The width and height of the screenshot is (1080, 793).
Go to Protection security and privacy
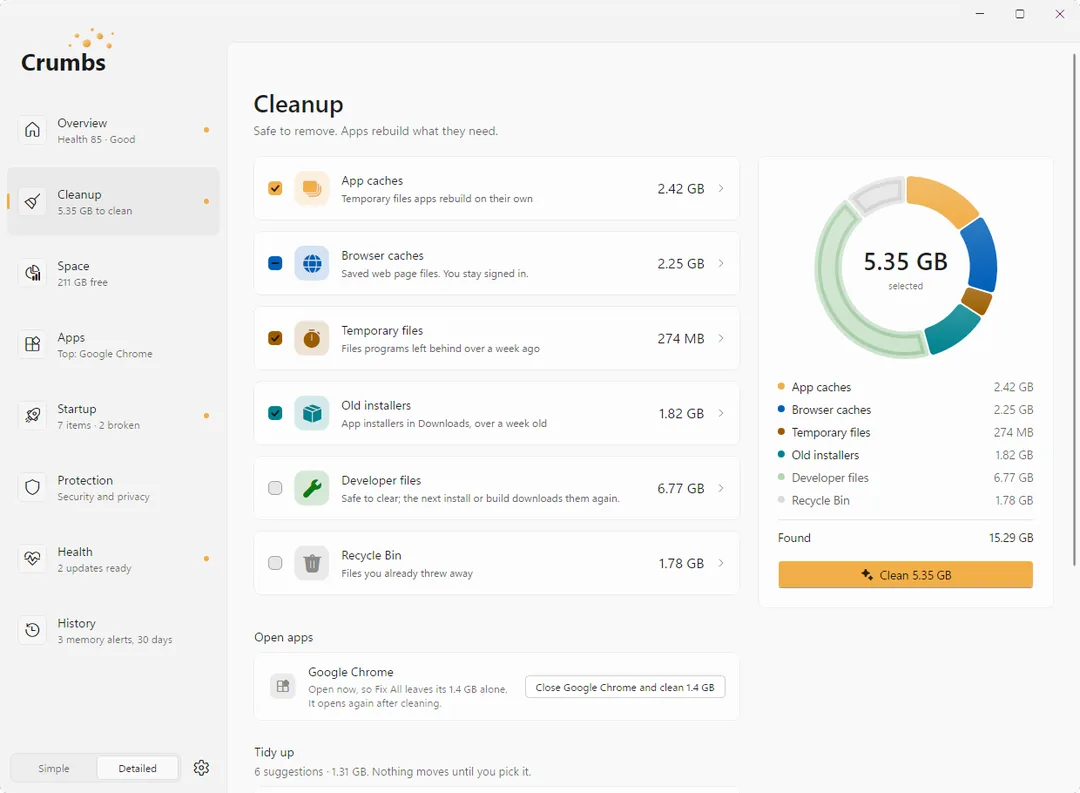point(114,488)
